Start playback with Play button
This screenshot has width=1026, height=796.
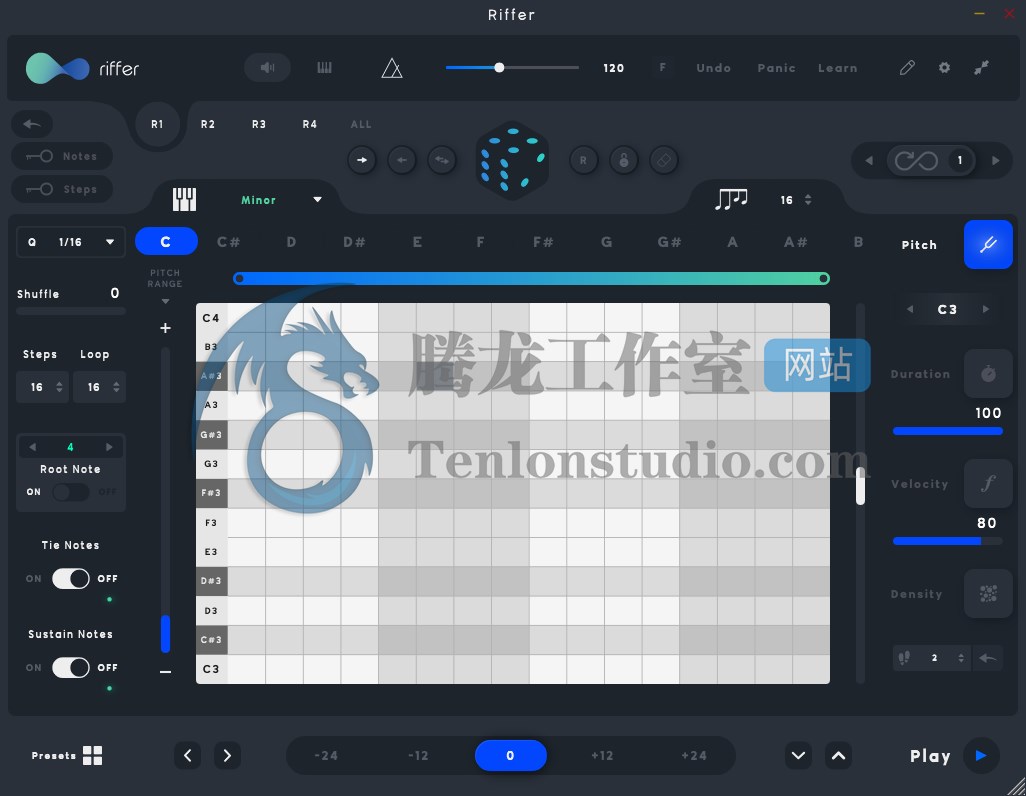click(x=981, y=755)
